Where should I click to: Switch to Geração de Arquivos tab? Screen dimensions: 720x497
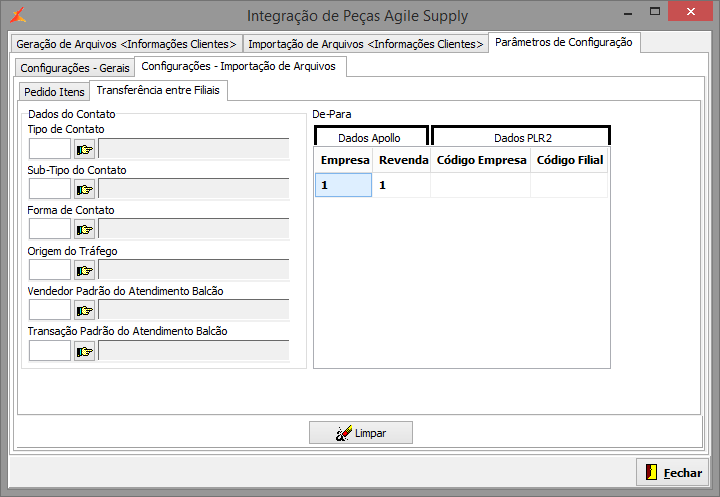coord(126,44)
